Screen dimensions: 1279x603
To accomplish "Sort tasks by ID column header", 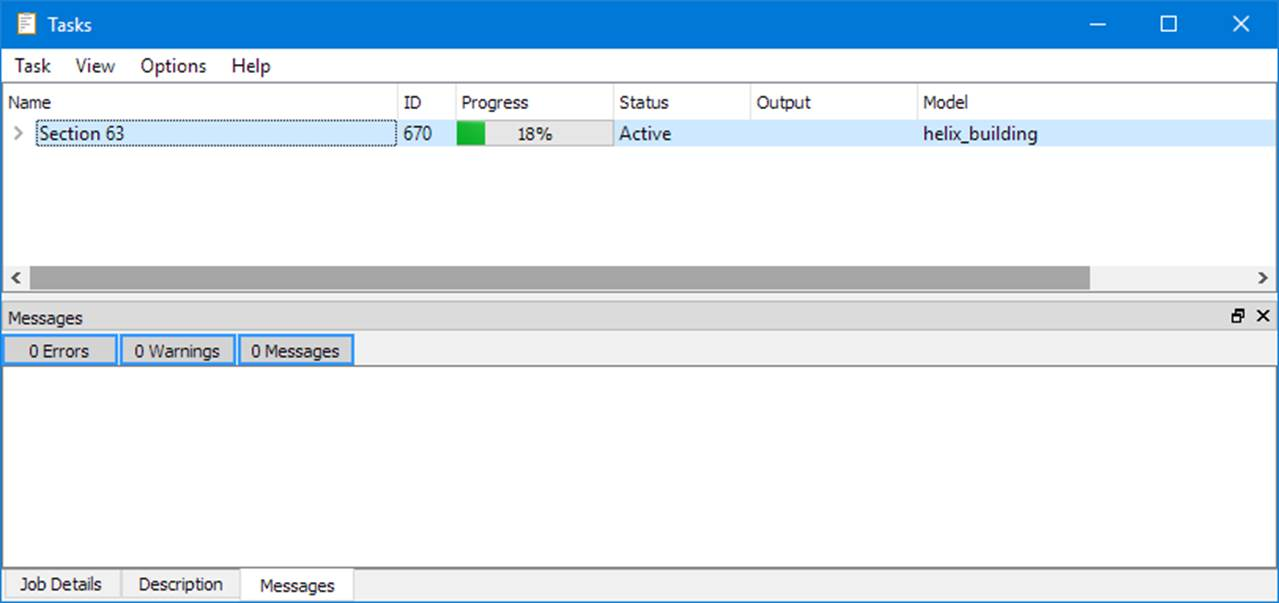I will pyautogui.click(x=427, y=102).
